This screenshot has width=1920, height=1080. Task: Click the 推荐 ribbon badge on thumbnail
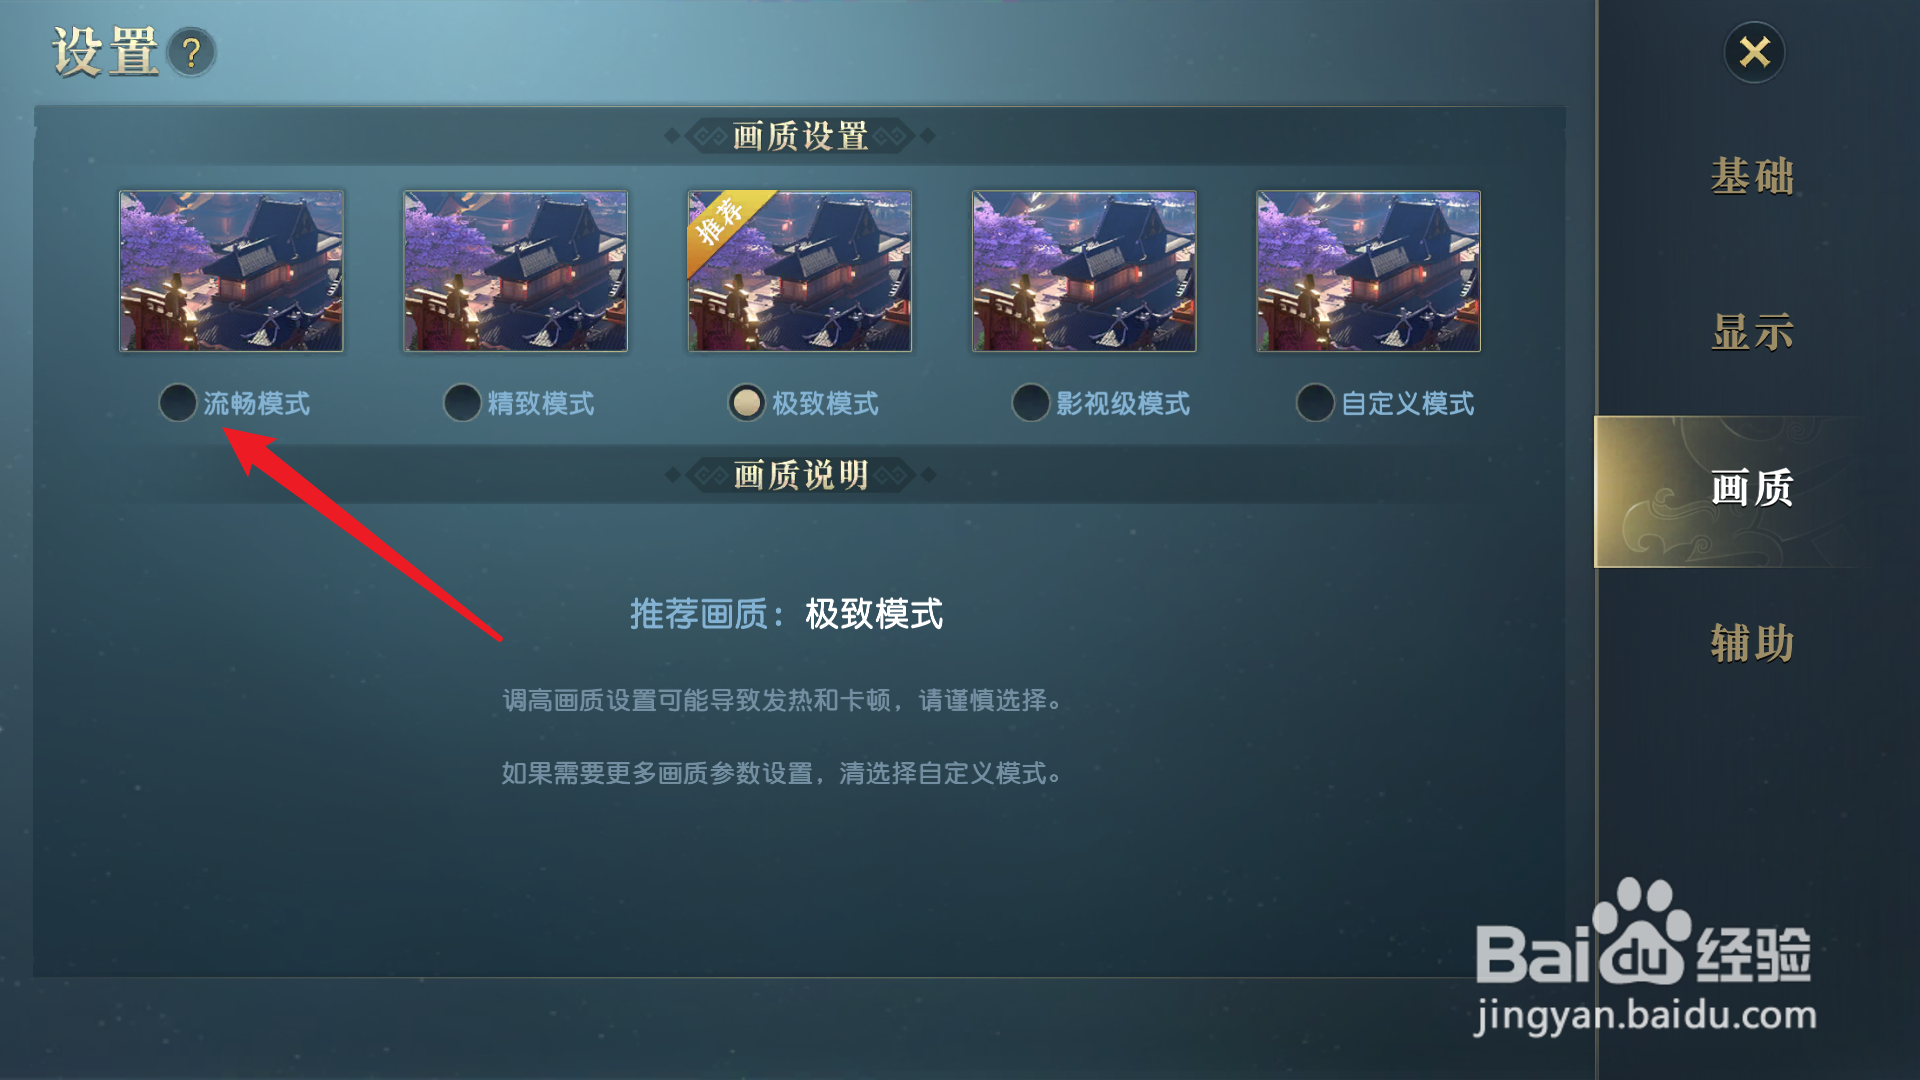(x=722, y=222)
